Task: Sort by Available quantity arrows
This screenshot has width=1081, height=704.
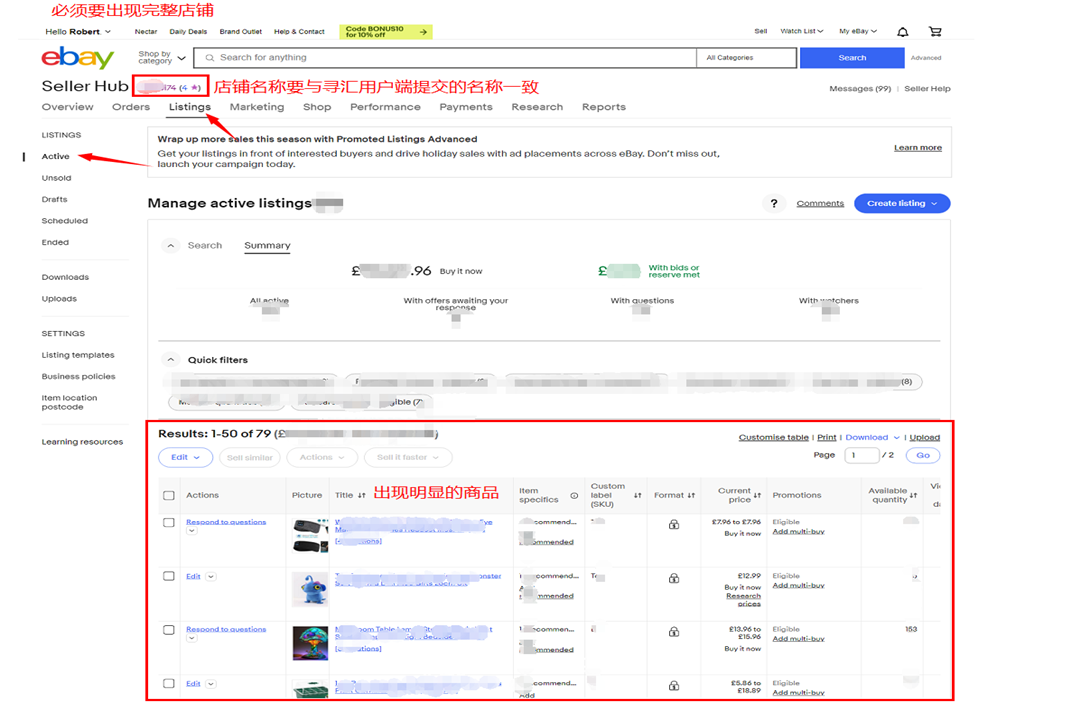Action: click(913, 495)
